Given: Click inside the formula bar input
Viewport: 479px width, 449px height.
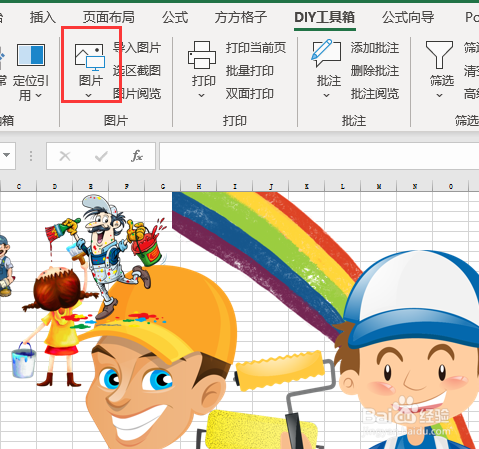Looking at the screenshot, I should [319, 156].
